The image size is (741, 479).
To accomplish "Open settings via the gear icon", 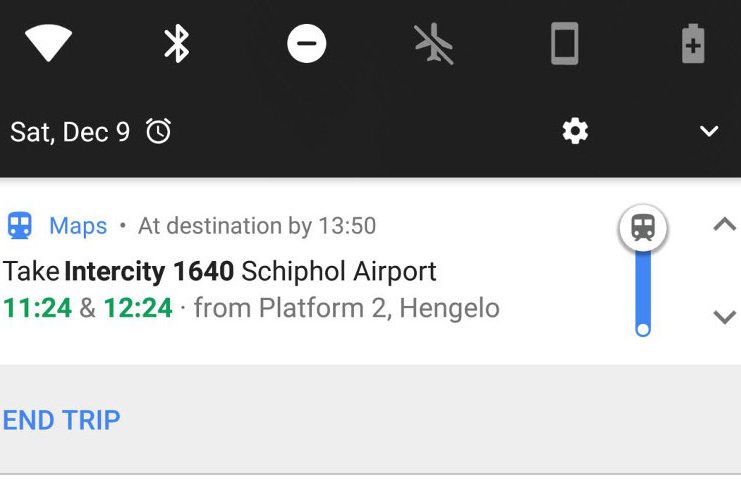I will pos(575,131).
